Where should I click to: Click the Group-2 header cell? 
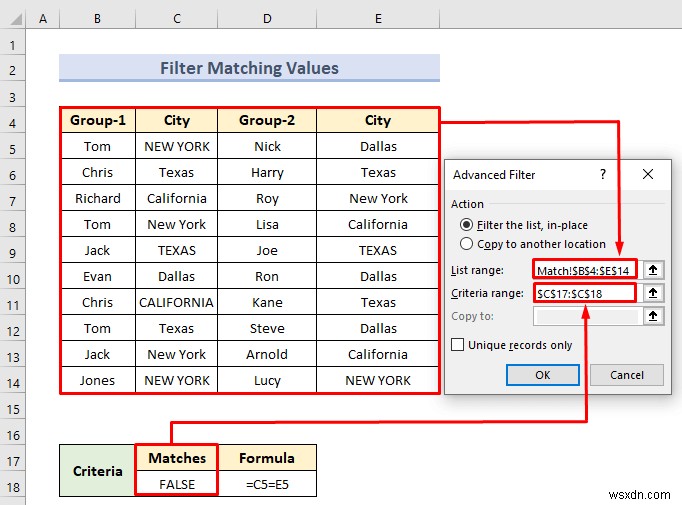click(267, 120)
